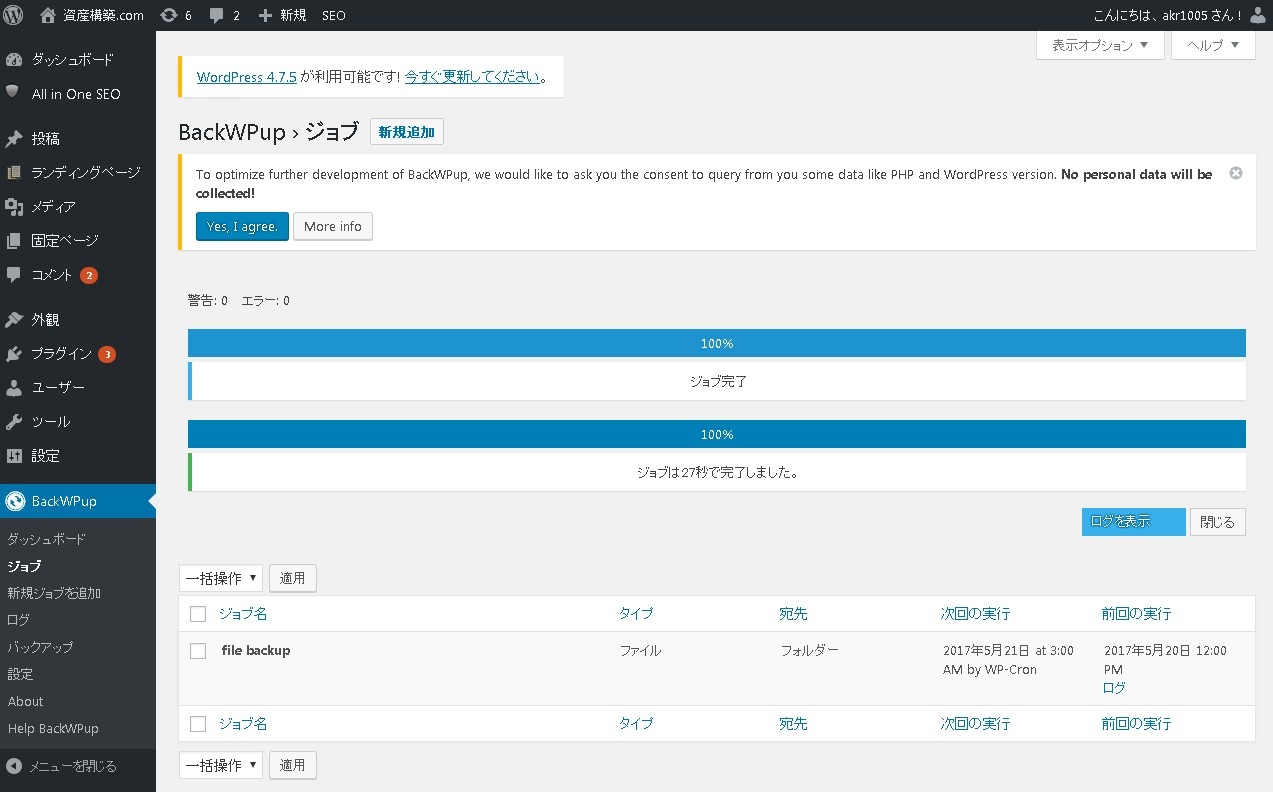
Task: Expand the ヘルプ panel
Action: pyautogui.click(x=1213, y=45)
